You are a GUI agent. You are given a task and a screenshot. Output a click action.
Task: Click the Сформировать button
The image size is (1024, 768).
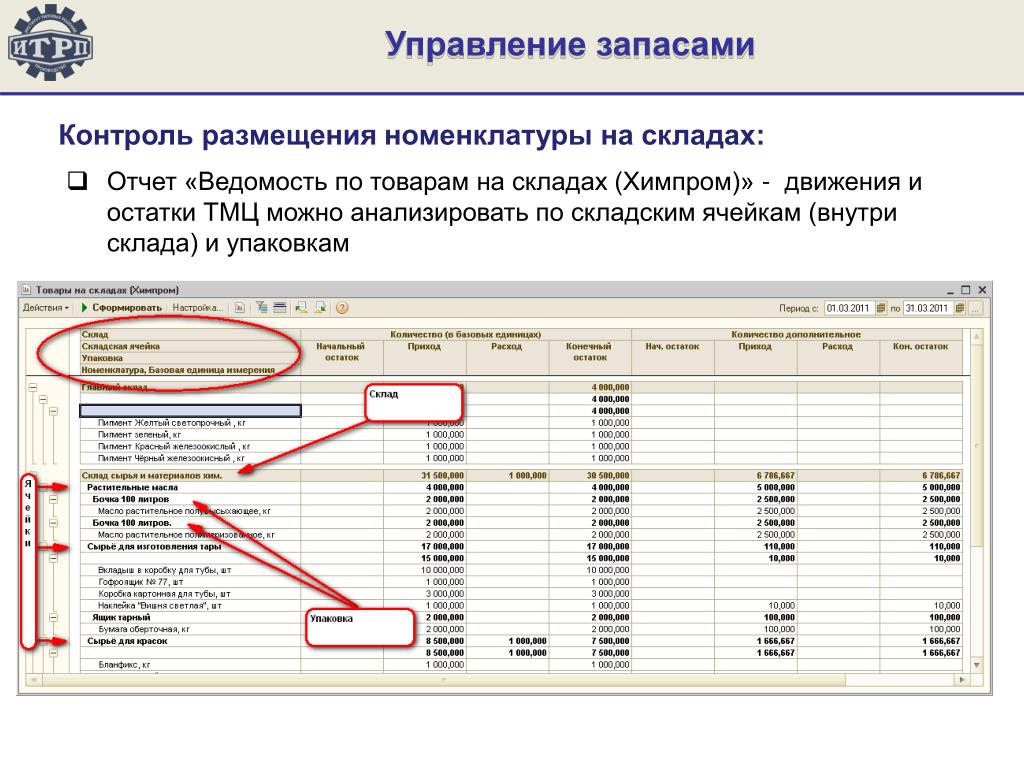[x=122, y=308]
